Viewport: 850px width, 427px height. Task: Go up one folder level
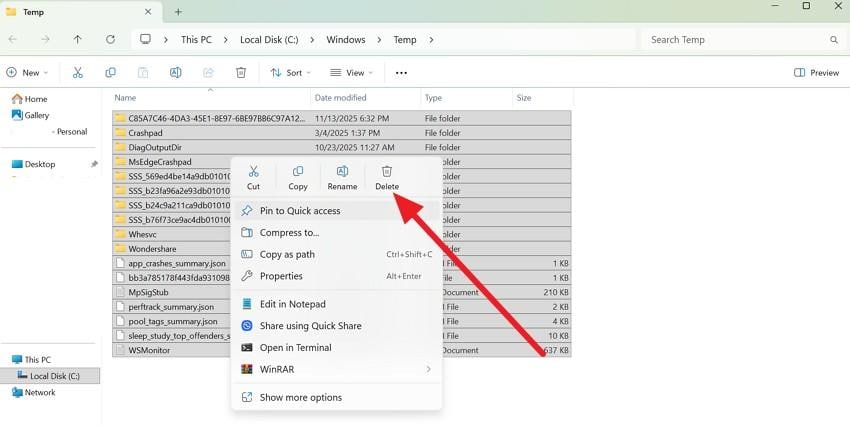78,40
